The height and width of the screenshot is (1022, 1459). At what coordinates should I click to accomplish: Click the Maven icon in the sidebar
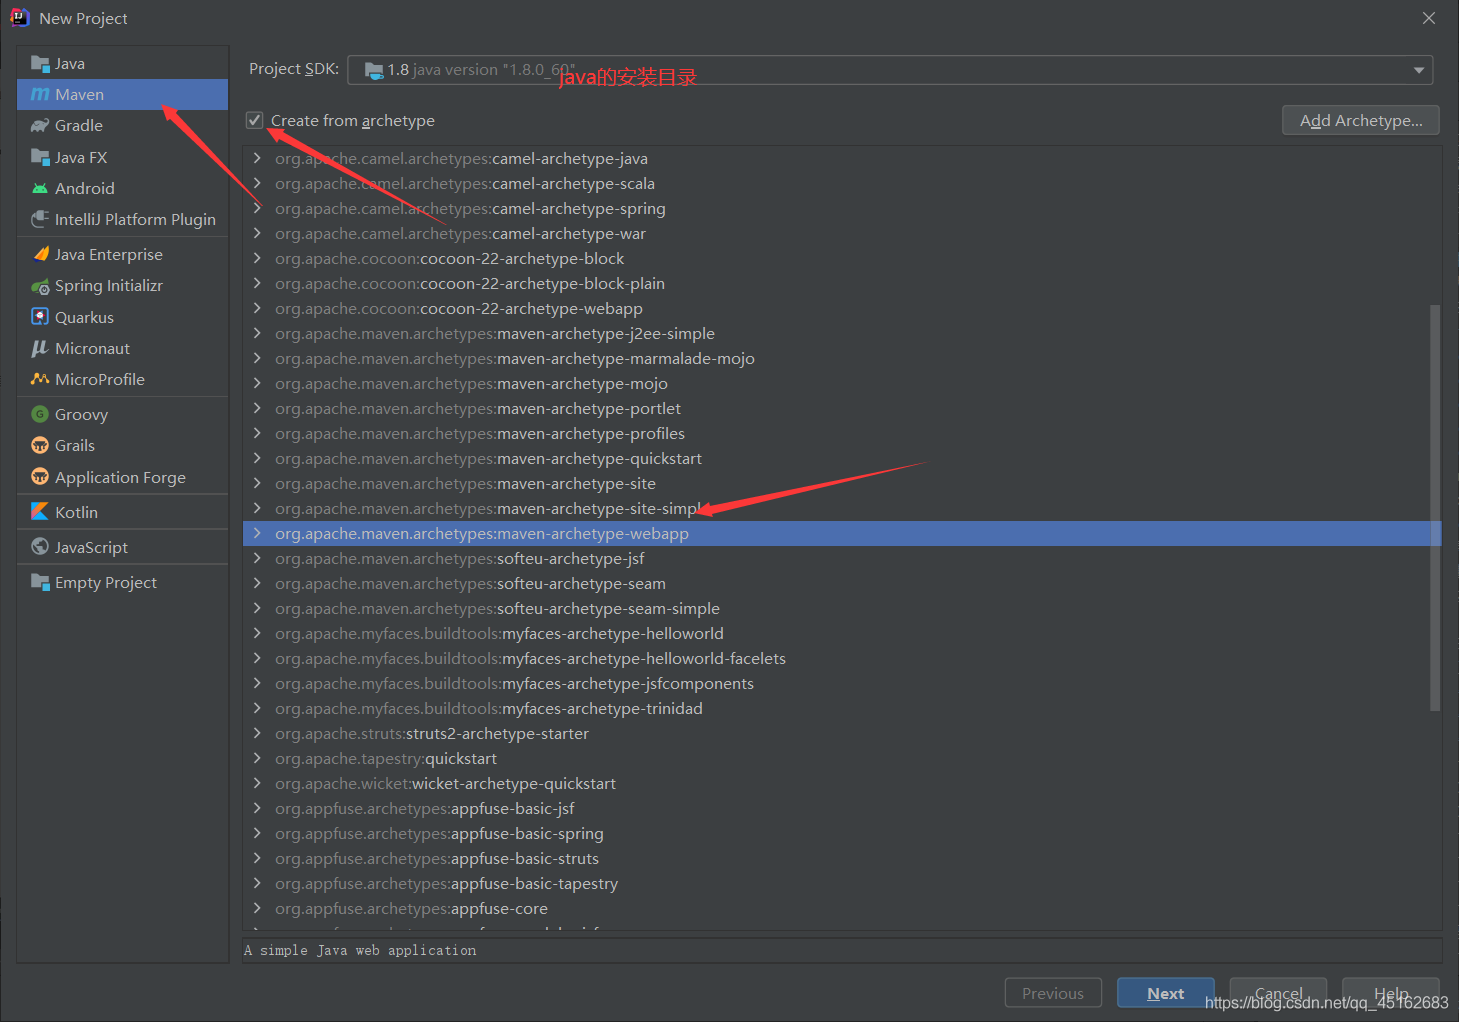(40, 95)
